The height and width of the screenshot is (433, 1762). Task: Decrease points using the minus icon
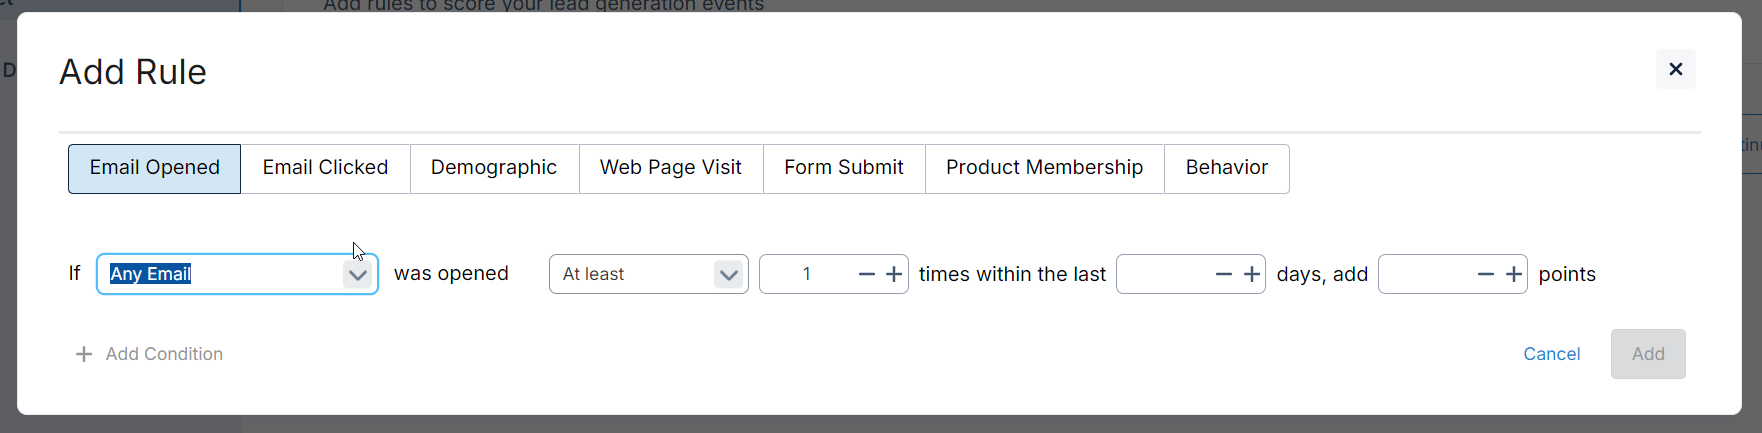[1486, 274]
